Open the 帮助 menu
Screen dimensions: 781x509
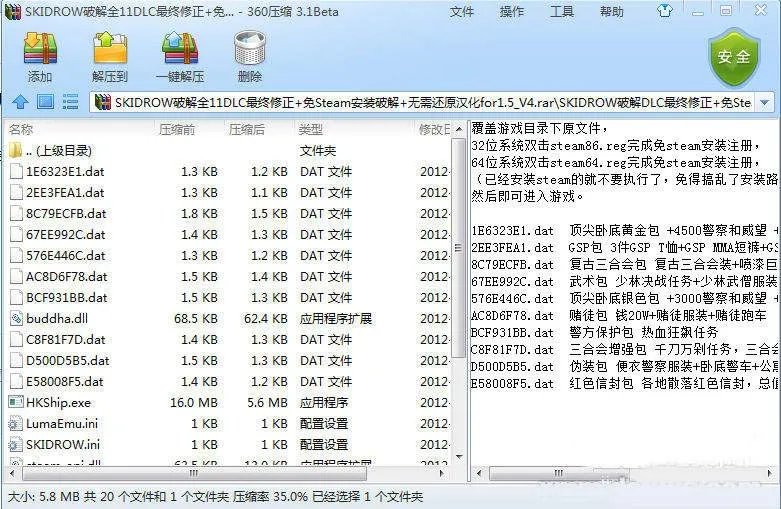tap(612, 11)
